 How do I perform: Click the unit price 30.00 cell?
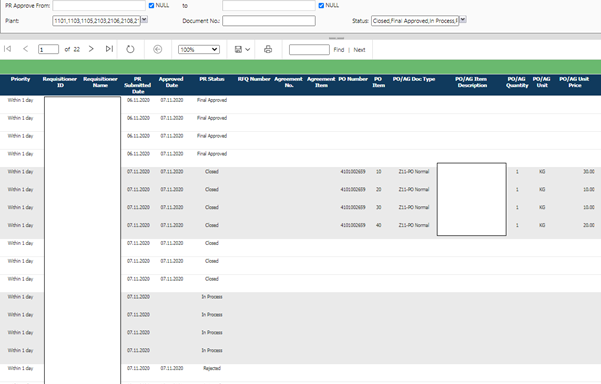point(589,172)
